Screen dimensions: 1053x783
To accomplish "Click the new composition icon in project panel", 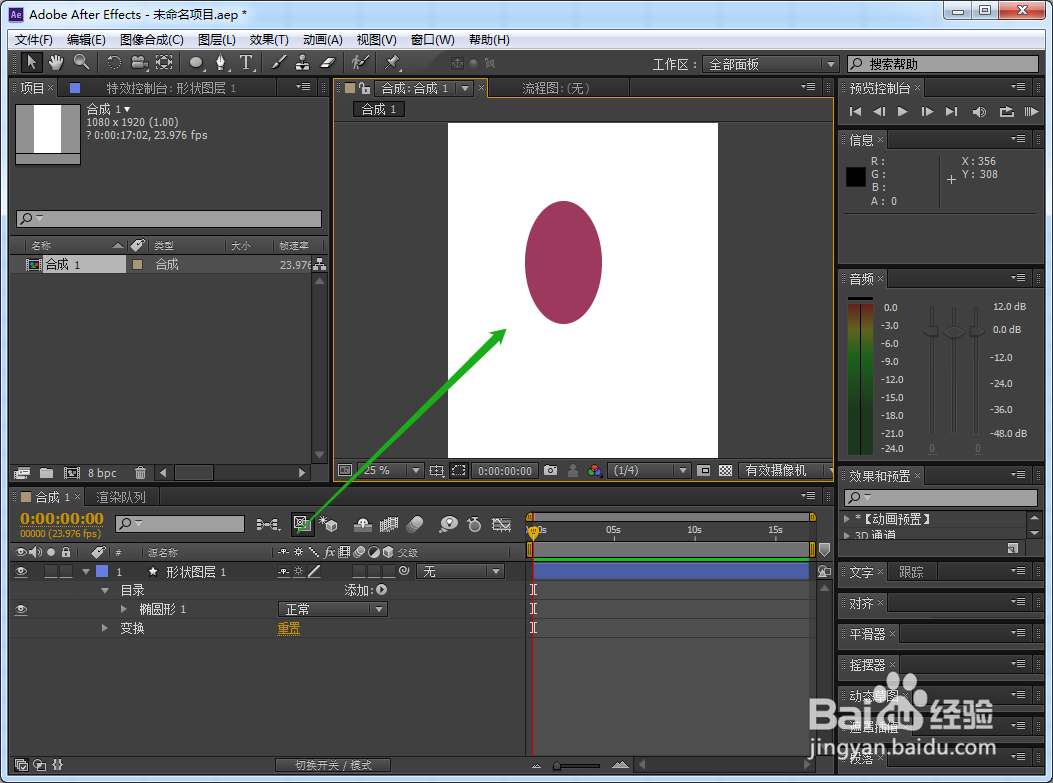I will [72, 473].
